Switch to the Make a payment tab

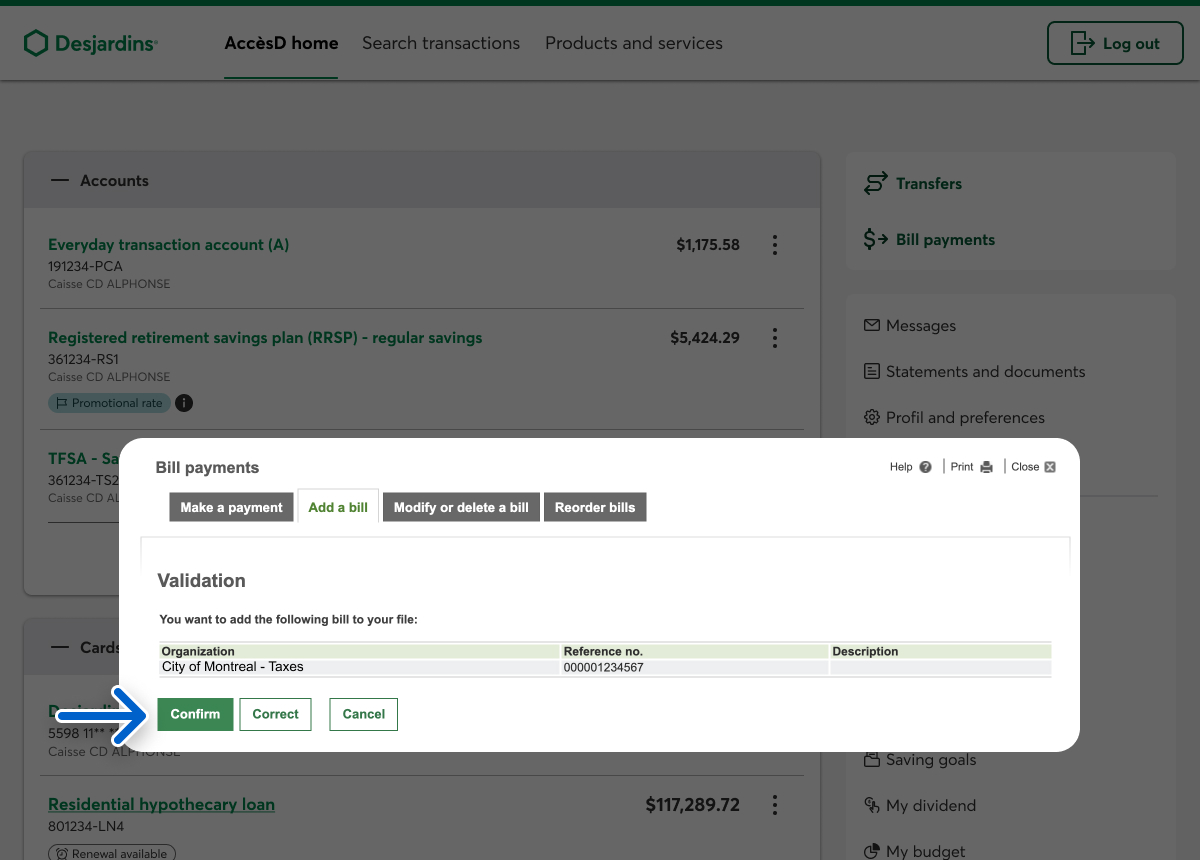(x=232, y=507)
